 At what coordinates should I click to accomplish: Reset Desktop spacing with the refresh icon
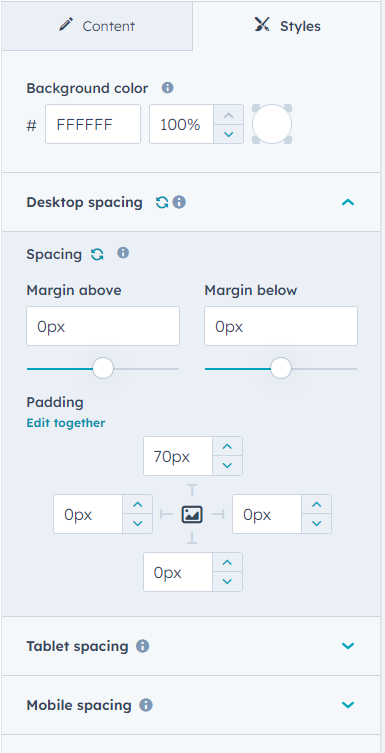click(162, 203)
